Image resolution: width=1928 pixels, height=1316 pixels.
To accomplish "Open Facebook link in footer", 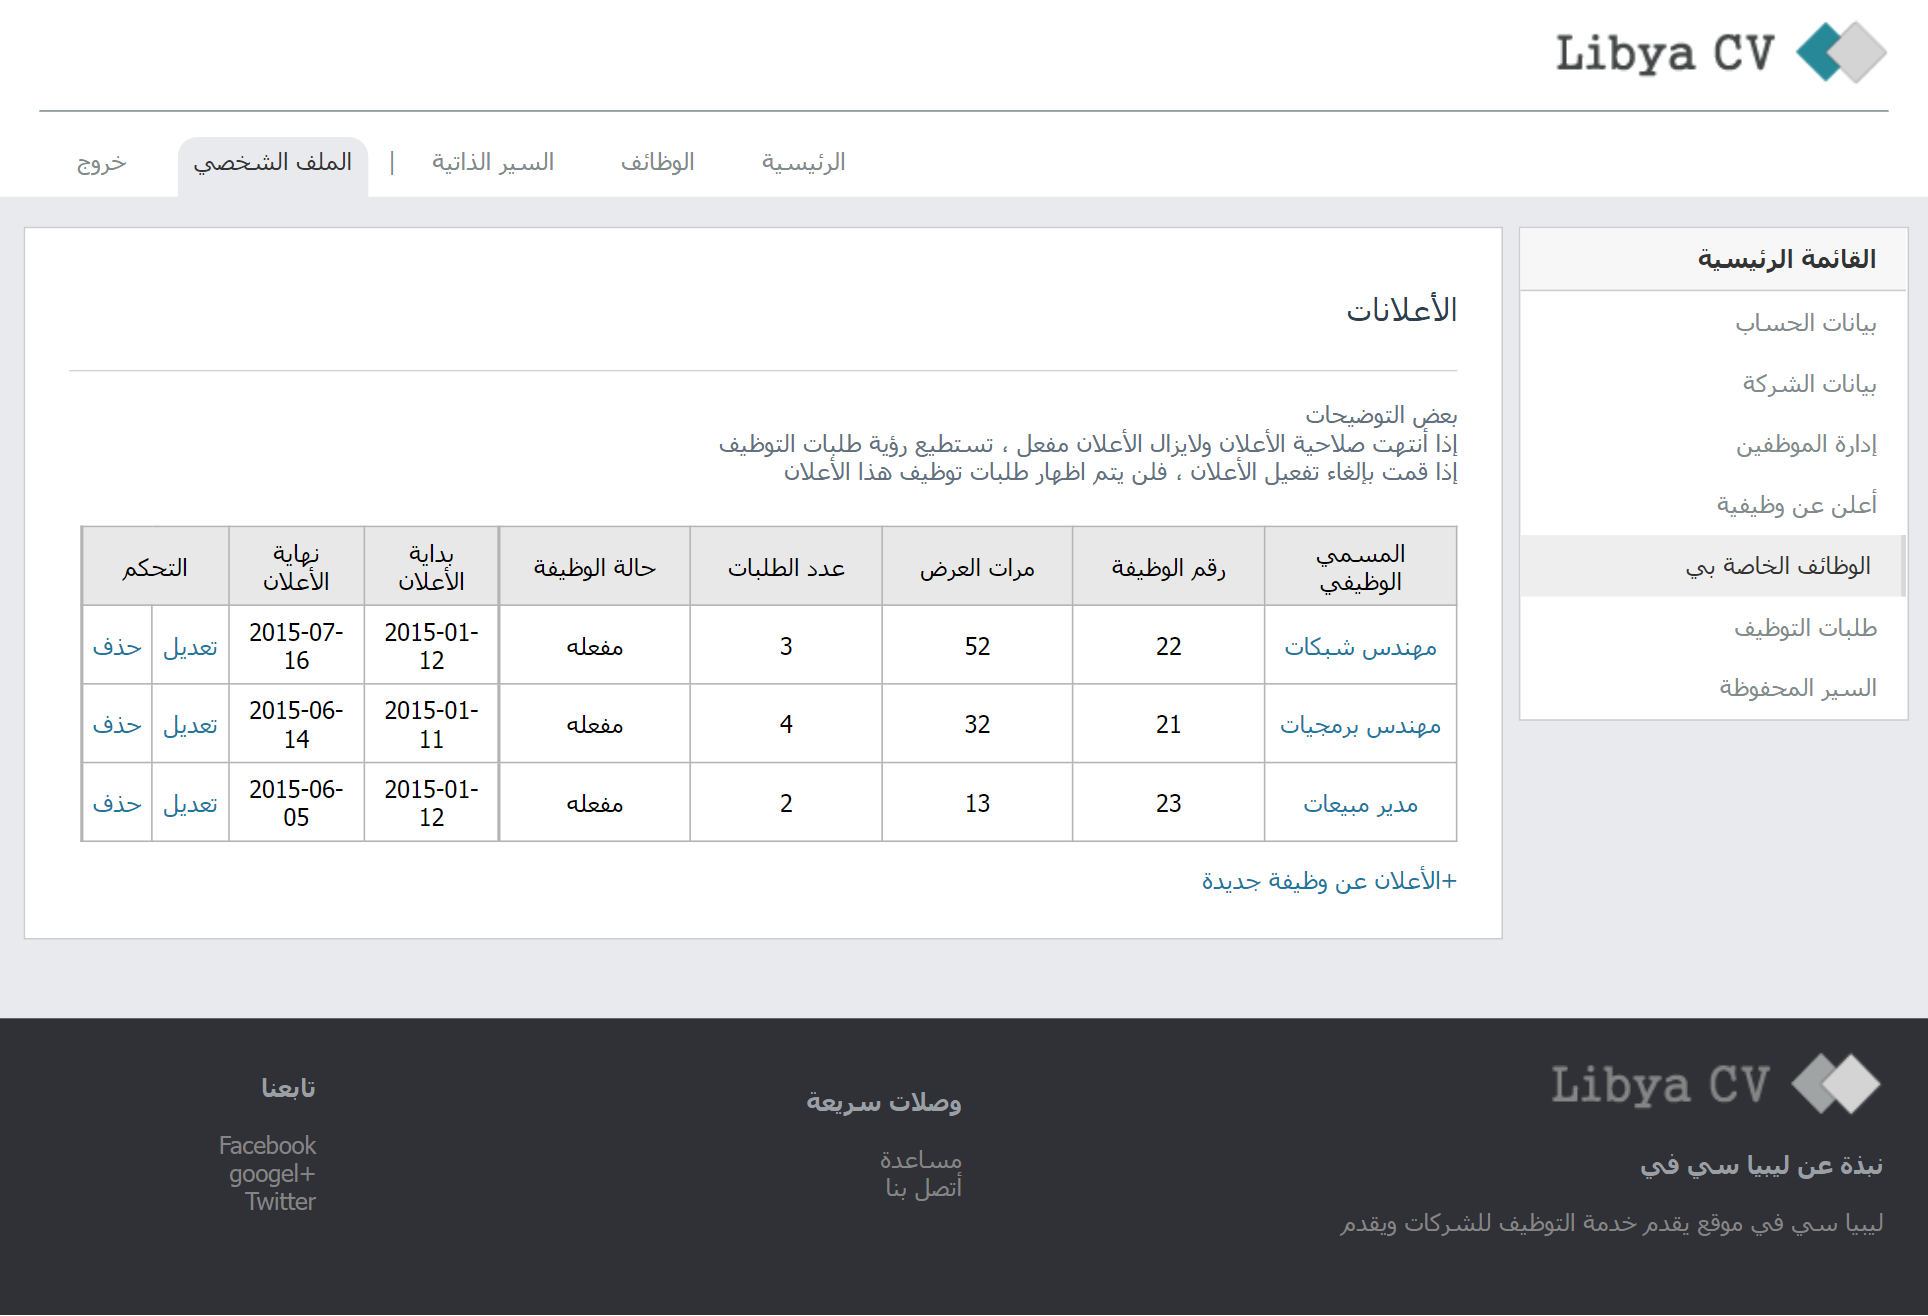I will 267,1145.
